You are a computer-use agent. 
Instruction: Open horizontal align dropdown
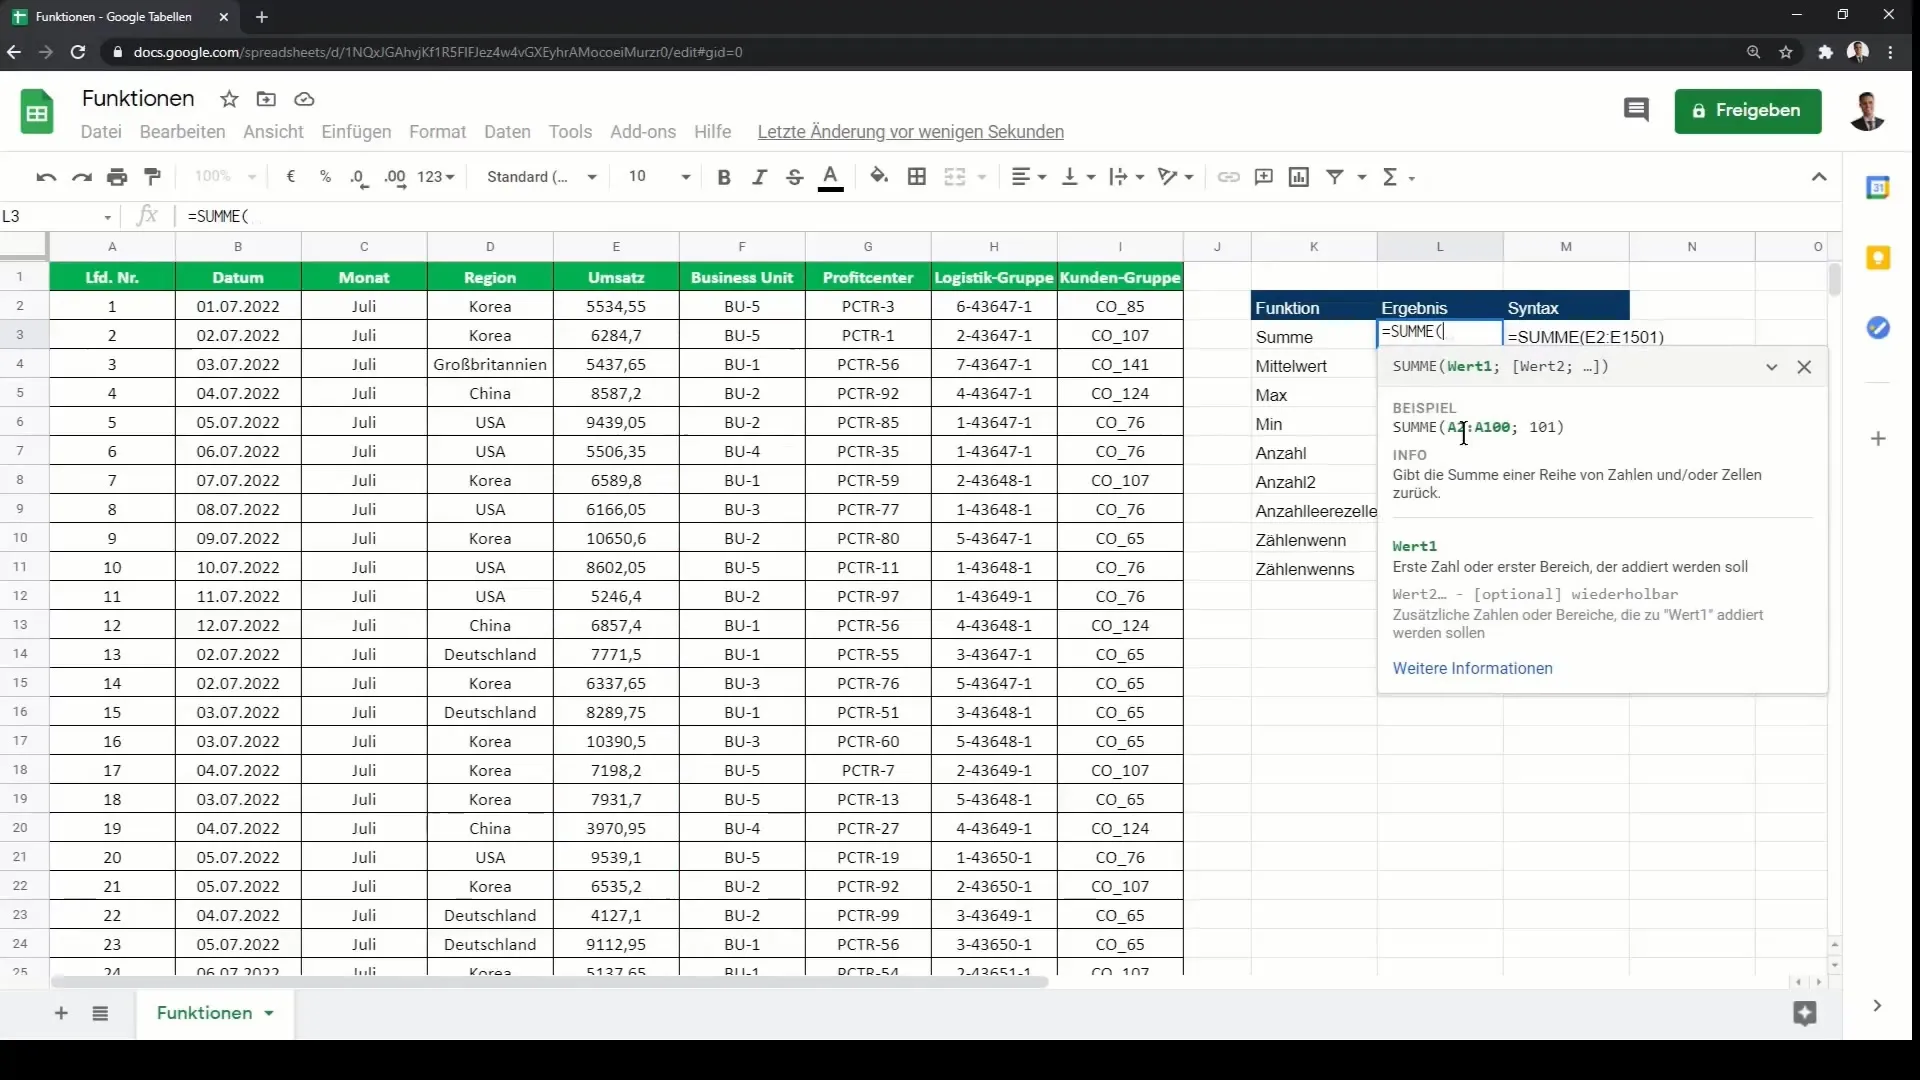click(x=1028, y=177)
